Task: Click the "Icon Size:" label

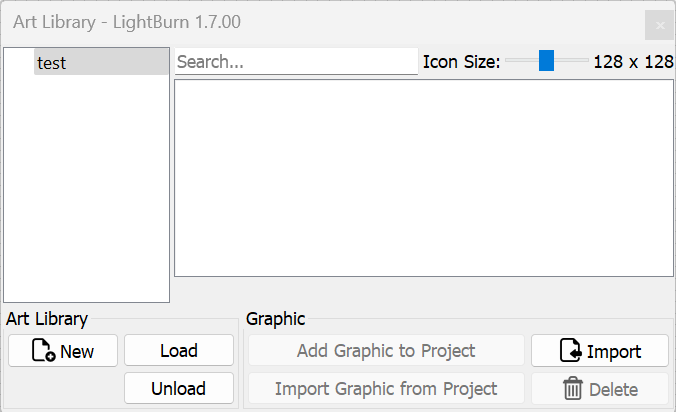Action: click(x=461, y=62)
